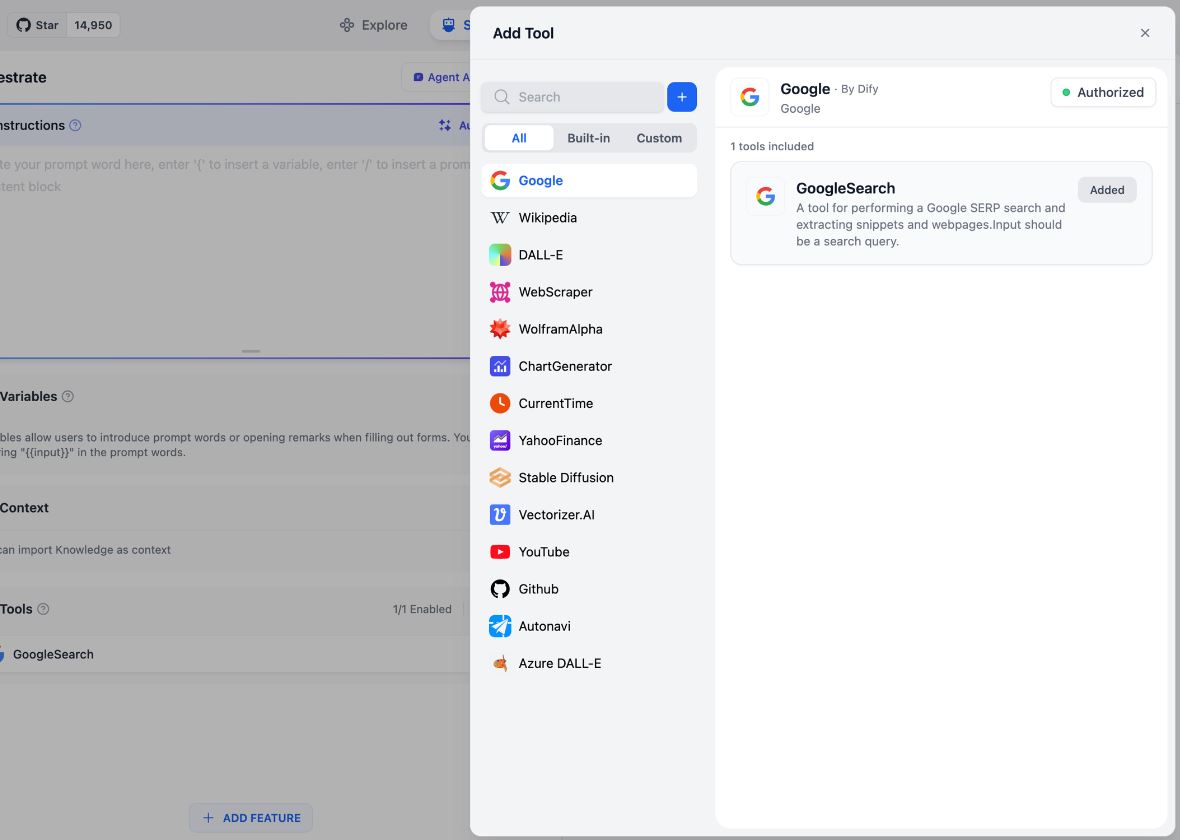
Task: Click the ADD FEATURE button
Action: coord(251,818)
